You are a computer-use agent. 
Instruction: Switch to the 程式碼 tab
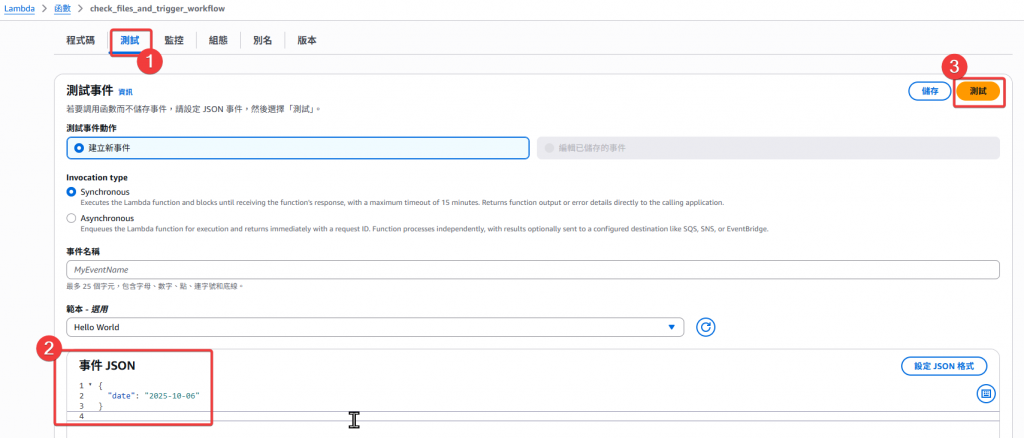click(x=80, y=40)
